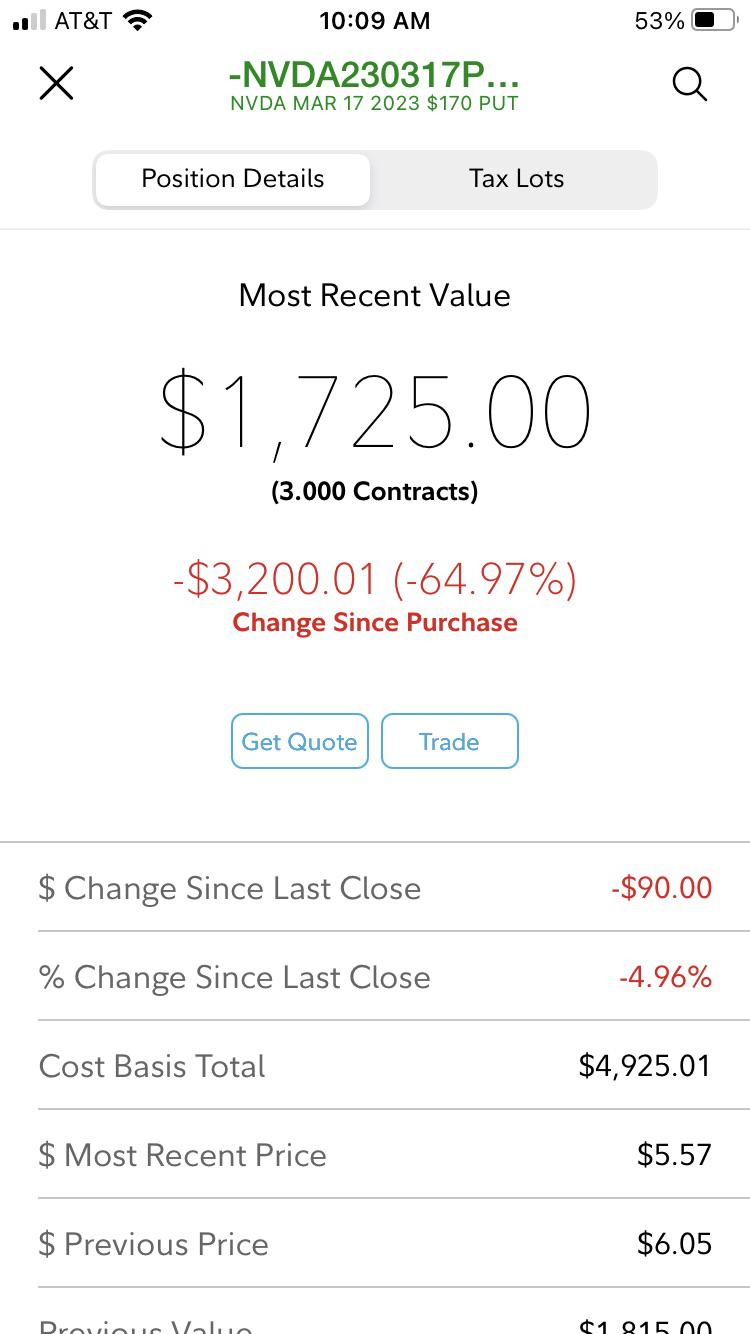
Task: Tap the -$3,200.01 loss amount
Action: 276,579
